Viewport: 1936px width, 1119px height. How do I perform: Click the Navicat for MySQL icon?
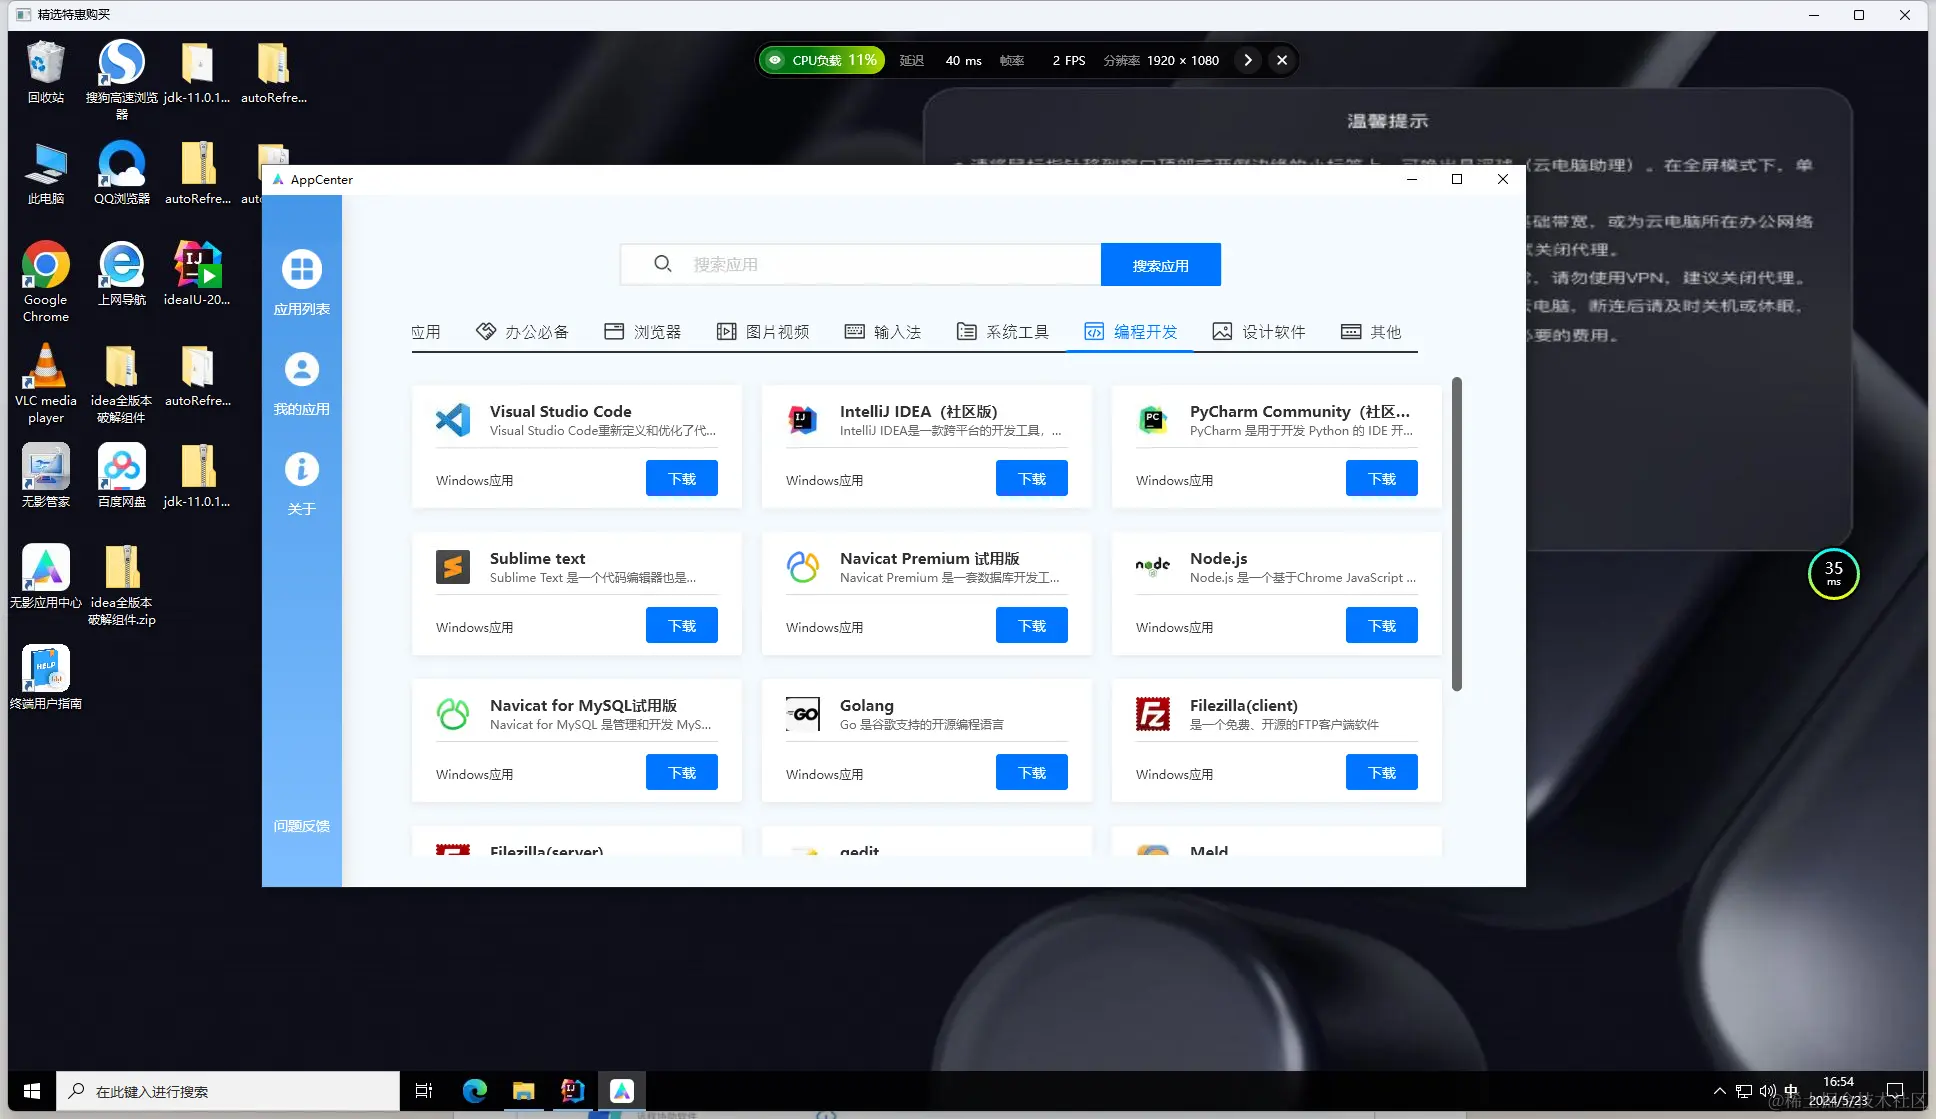point(453,713)
